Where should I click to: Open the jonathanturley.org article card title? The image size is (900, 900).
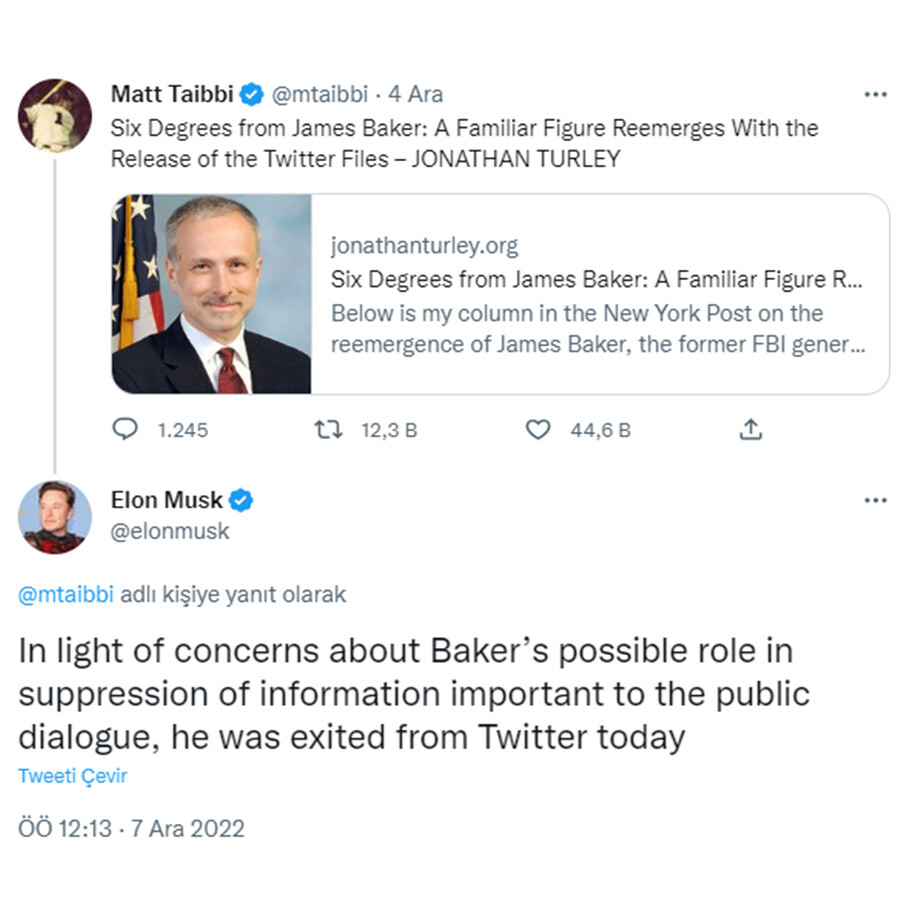[596, 280]
